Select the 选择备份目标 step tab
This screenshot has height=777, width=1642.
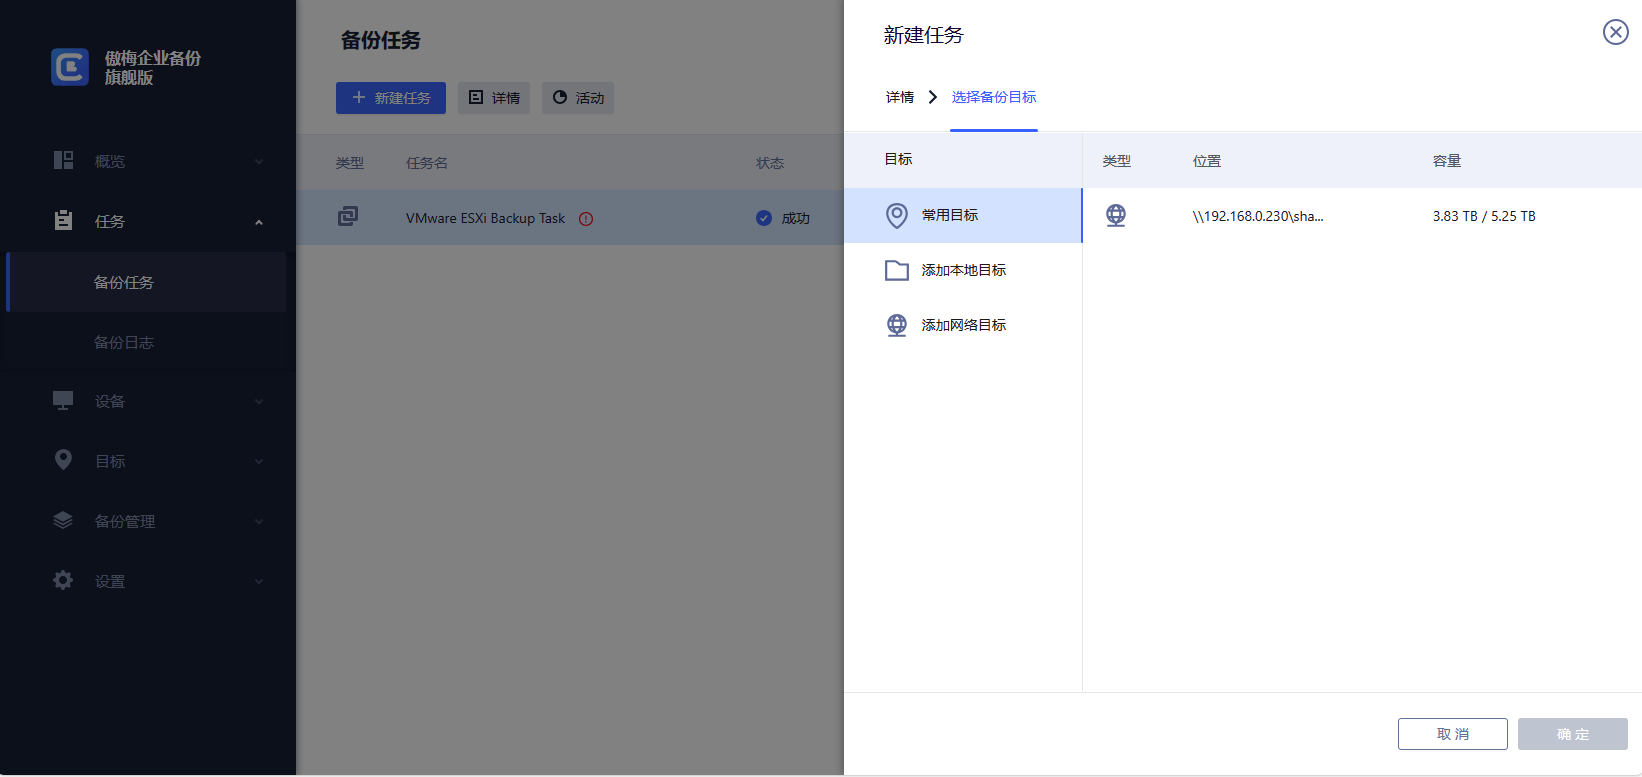pyautogui.click(x=993, y=97)
